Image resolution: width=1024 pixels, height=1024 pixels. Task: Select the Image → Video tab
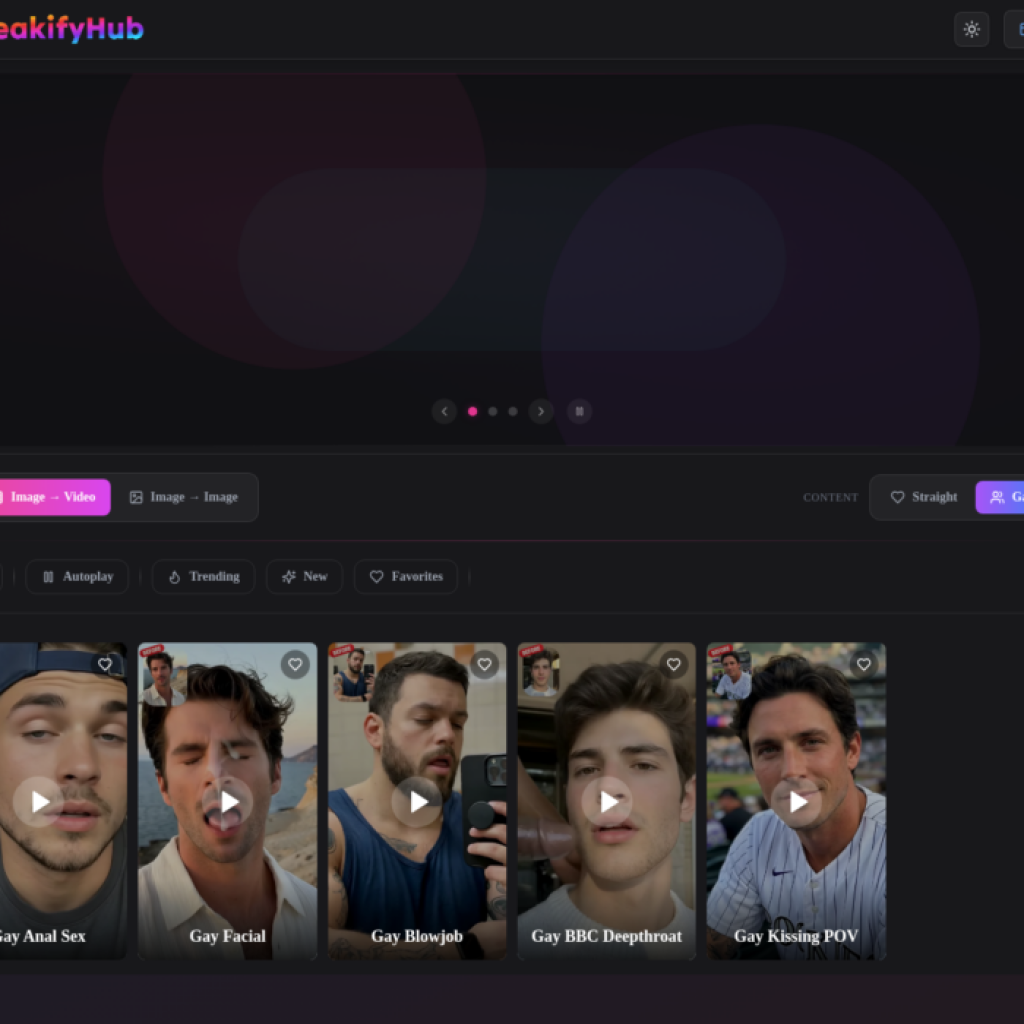pos(50,497)
